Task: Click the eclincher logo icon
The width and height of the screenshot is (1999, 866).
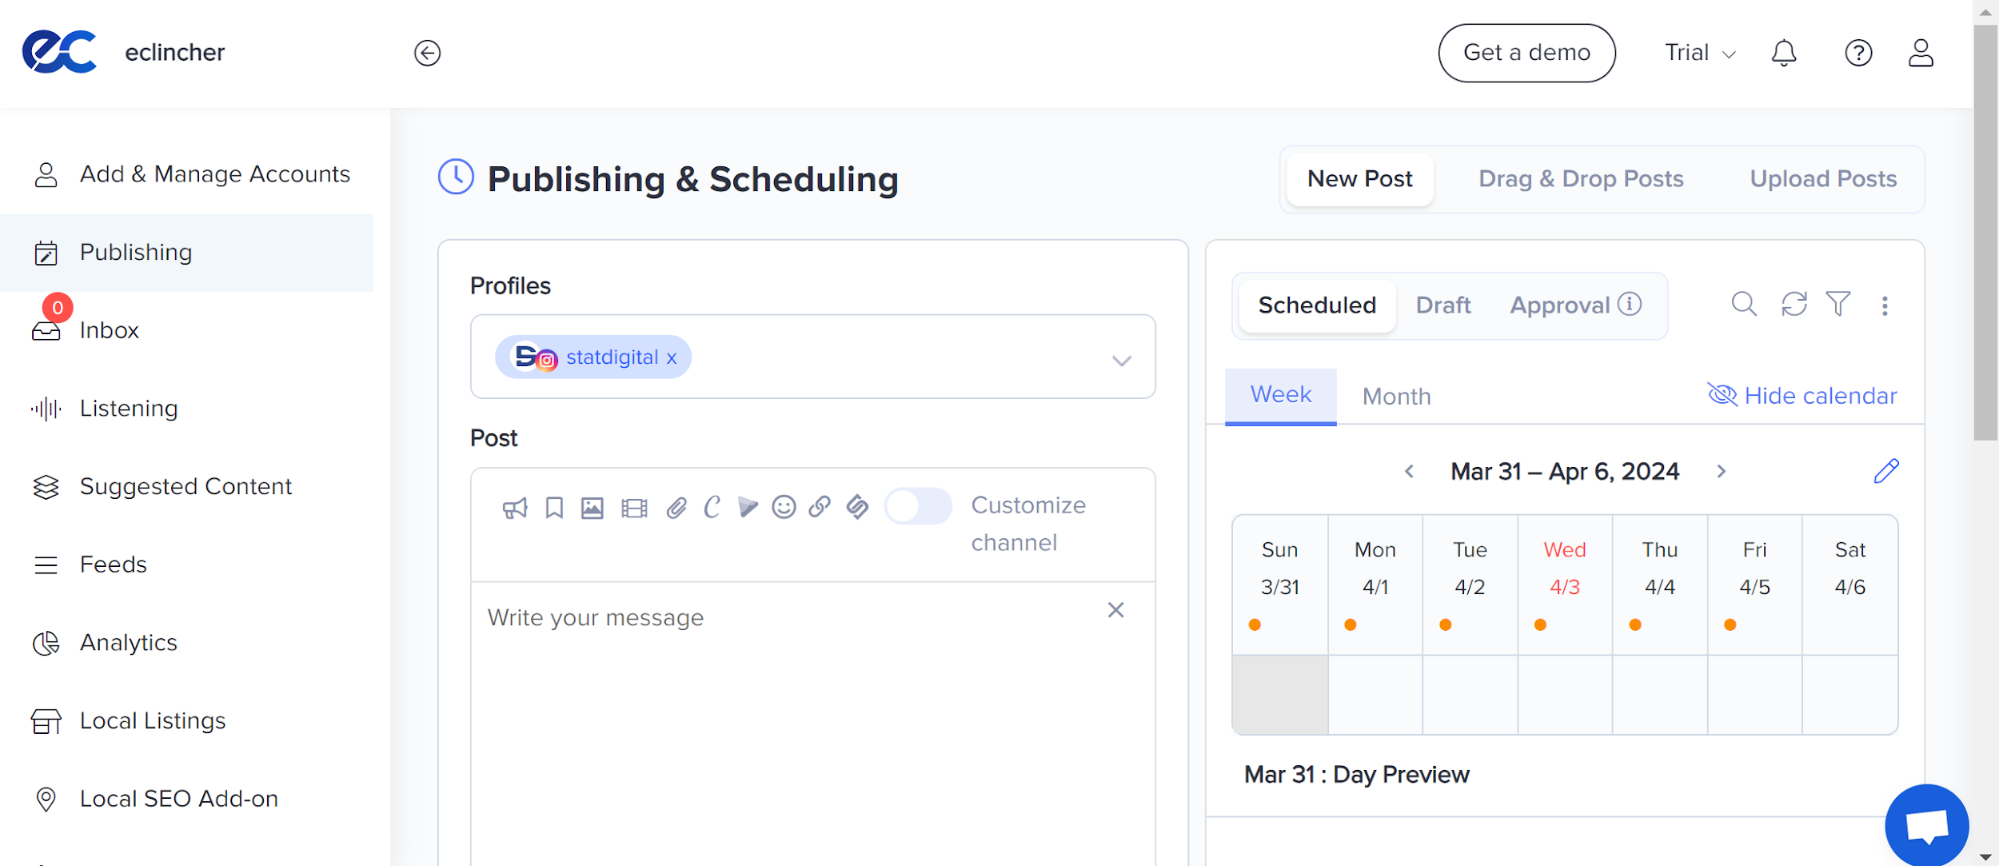Action: pyautogui.click(x=60, y=52)
